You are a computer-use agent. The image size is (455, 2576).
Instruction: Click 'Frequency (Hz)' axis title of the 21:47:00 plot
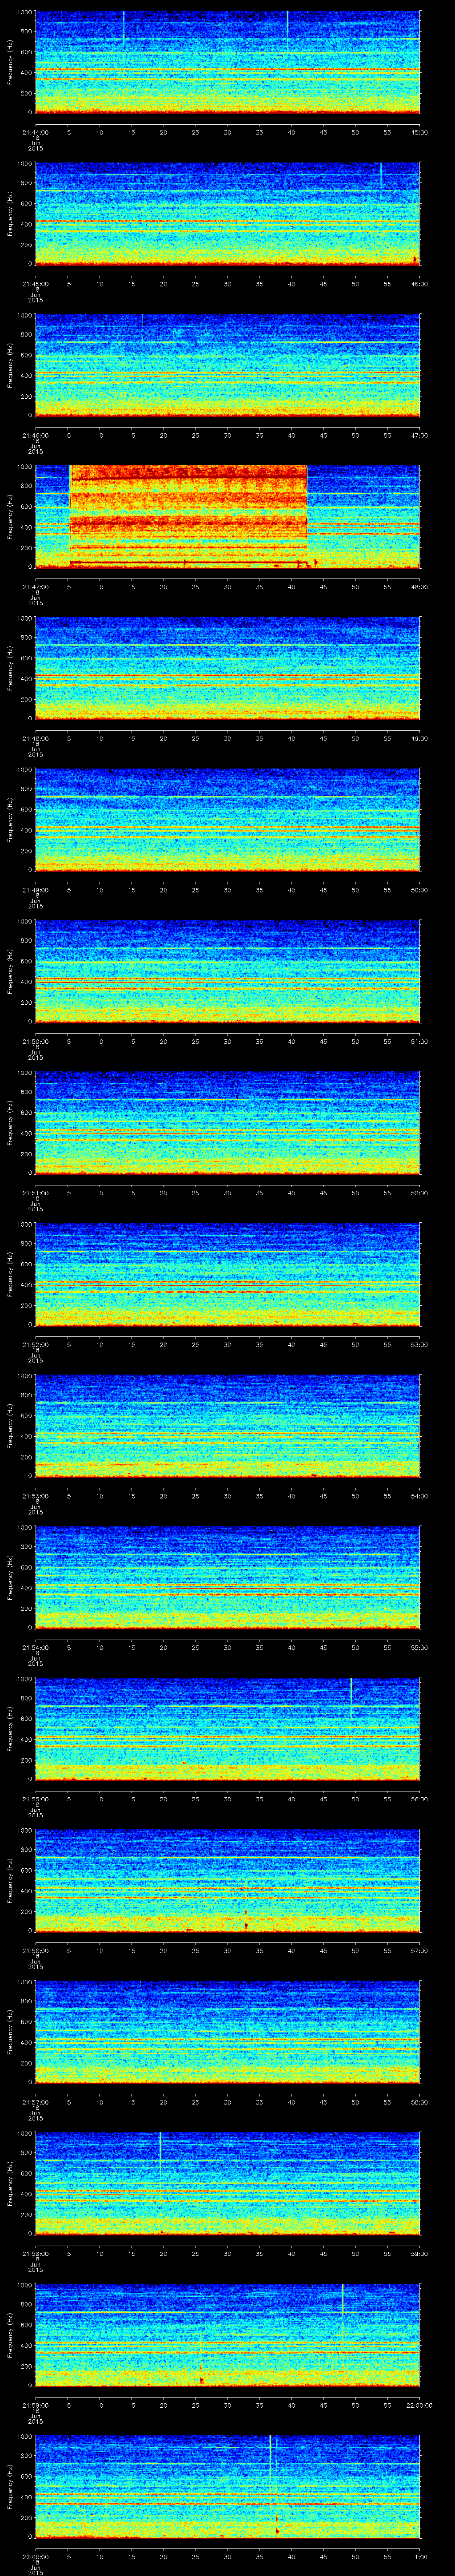(x=10, y=517)
